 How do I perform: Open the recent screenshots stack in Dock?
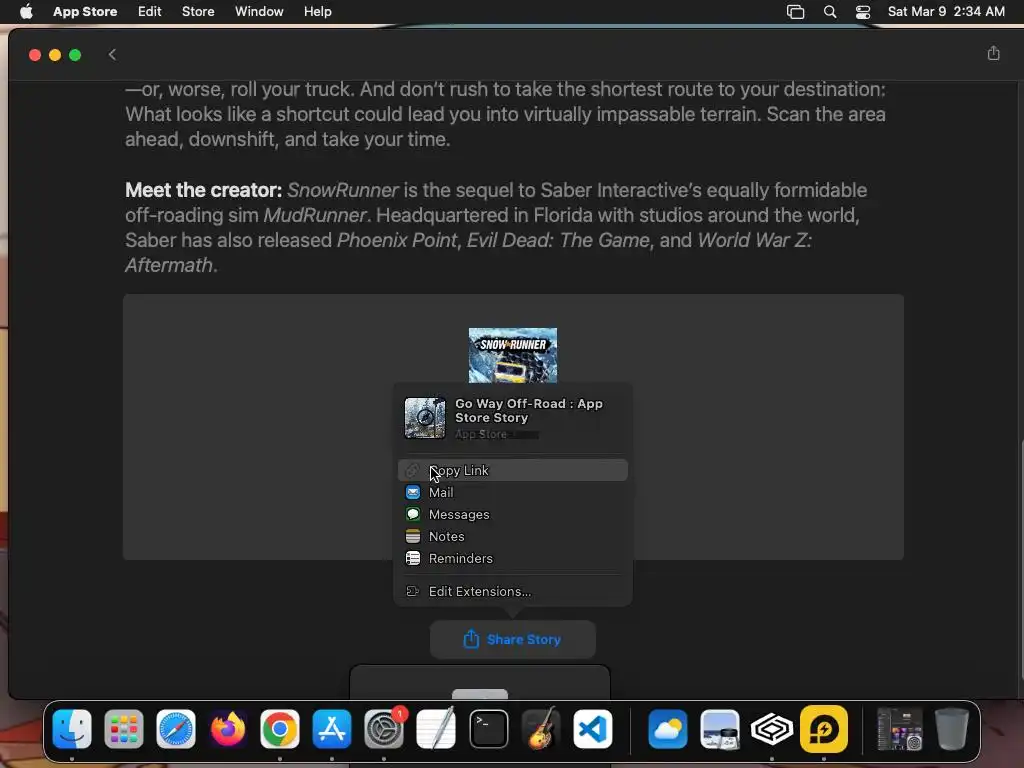click(899, 729)
